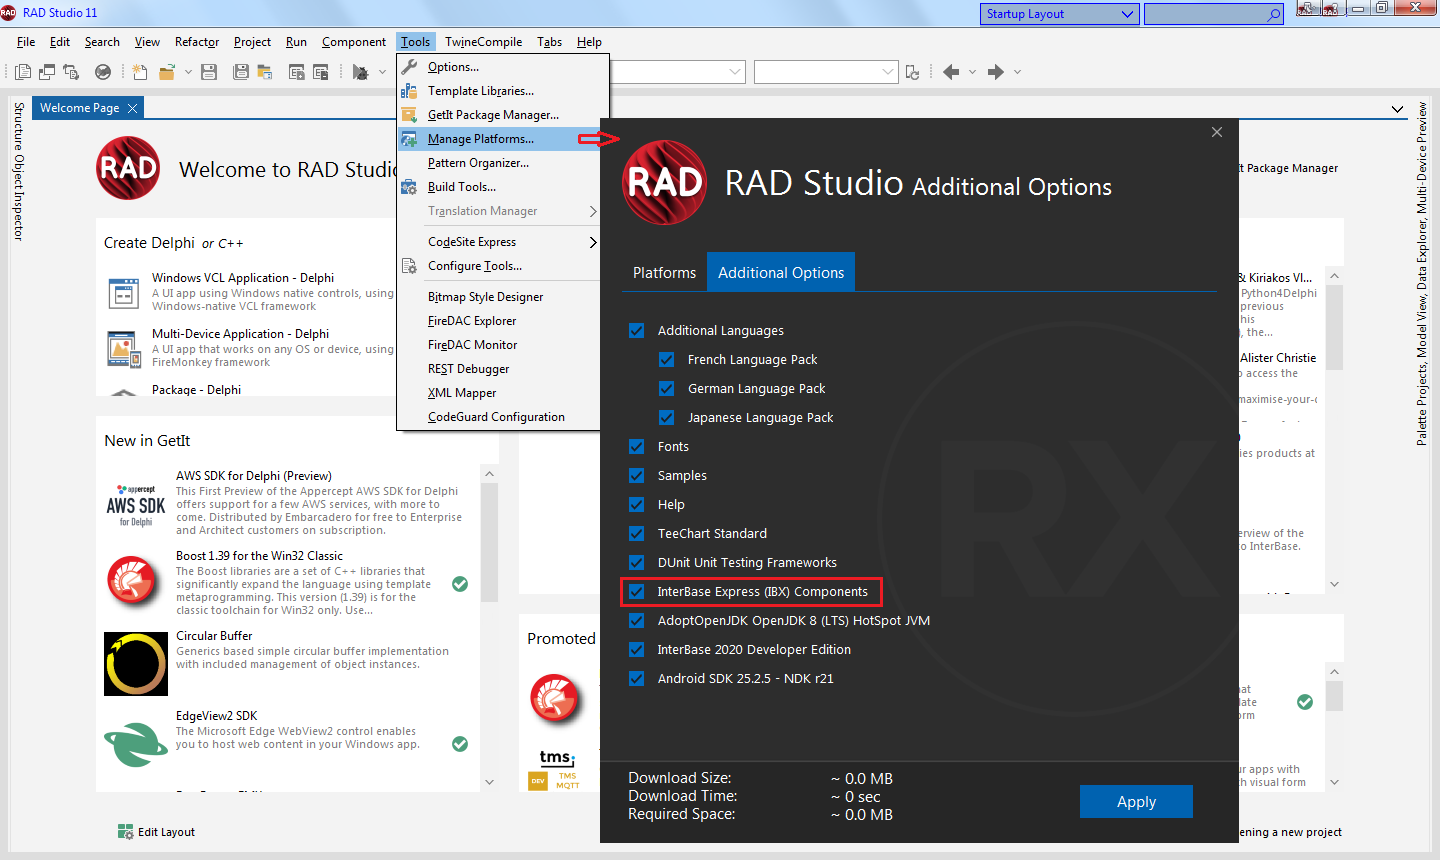Click the EdgeView2 SDK green planet icon

click(136, 744)
